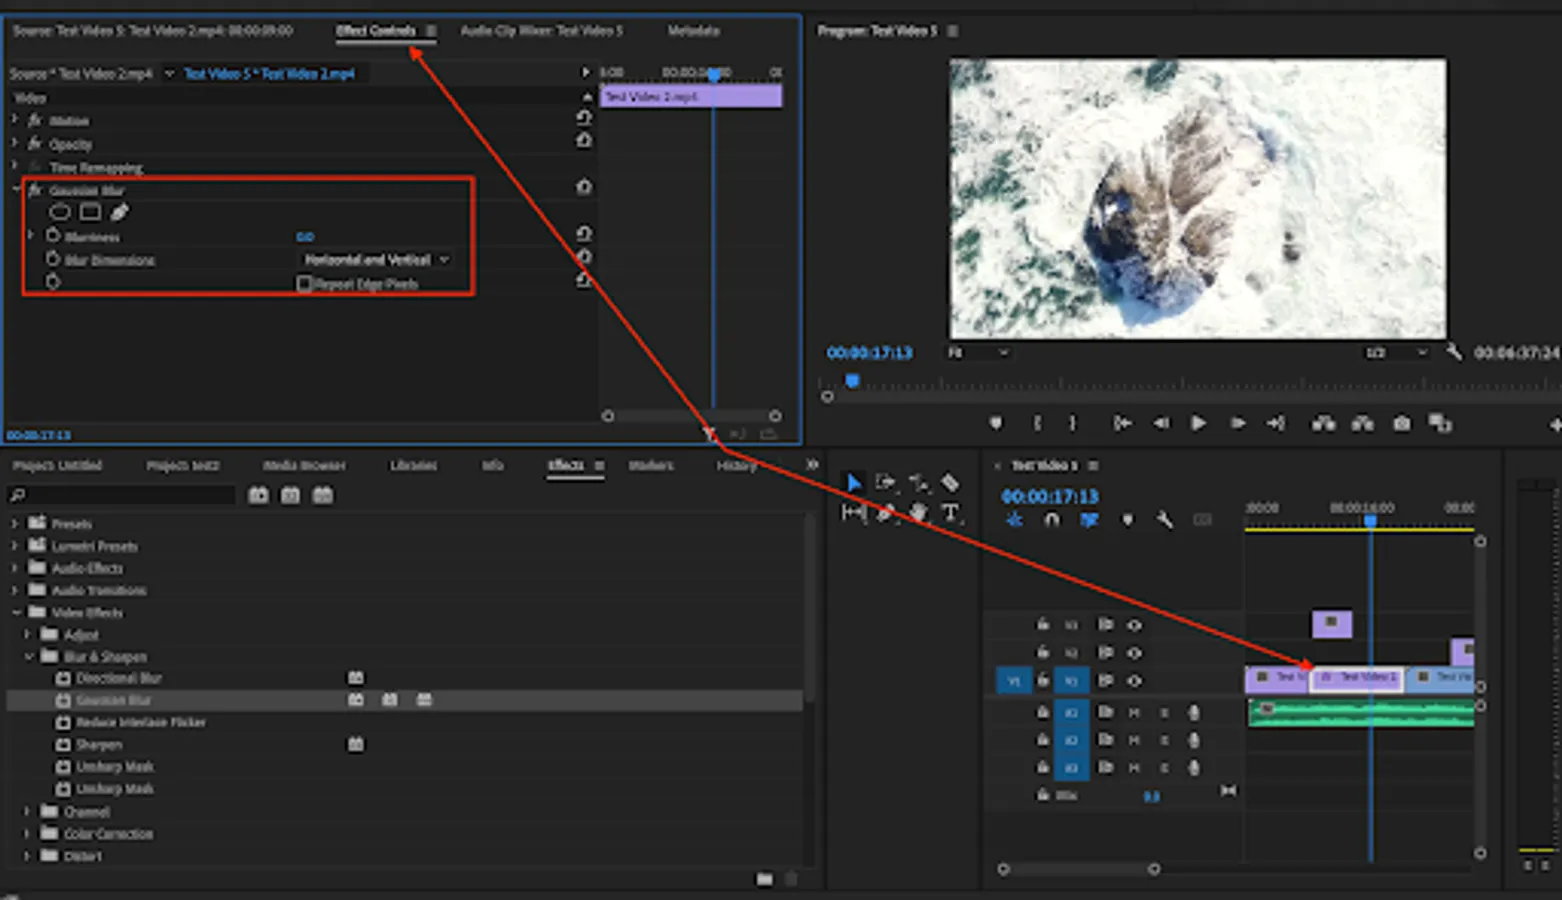The height and width of the screenshot is (900, 1562).
Task: Switch to the Effect Controls tab
Action: (375, 31)
